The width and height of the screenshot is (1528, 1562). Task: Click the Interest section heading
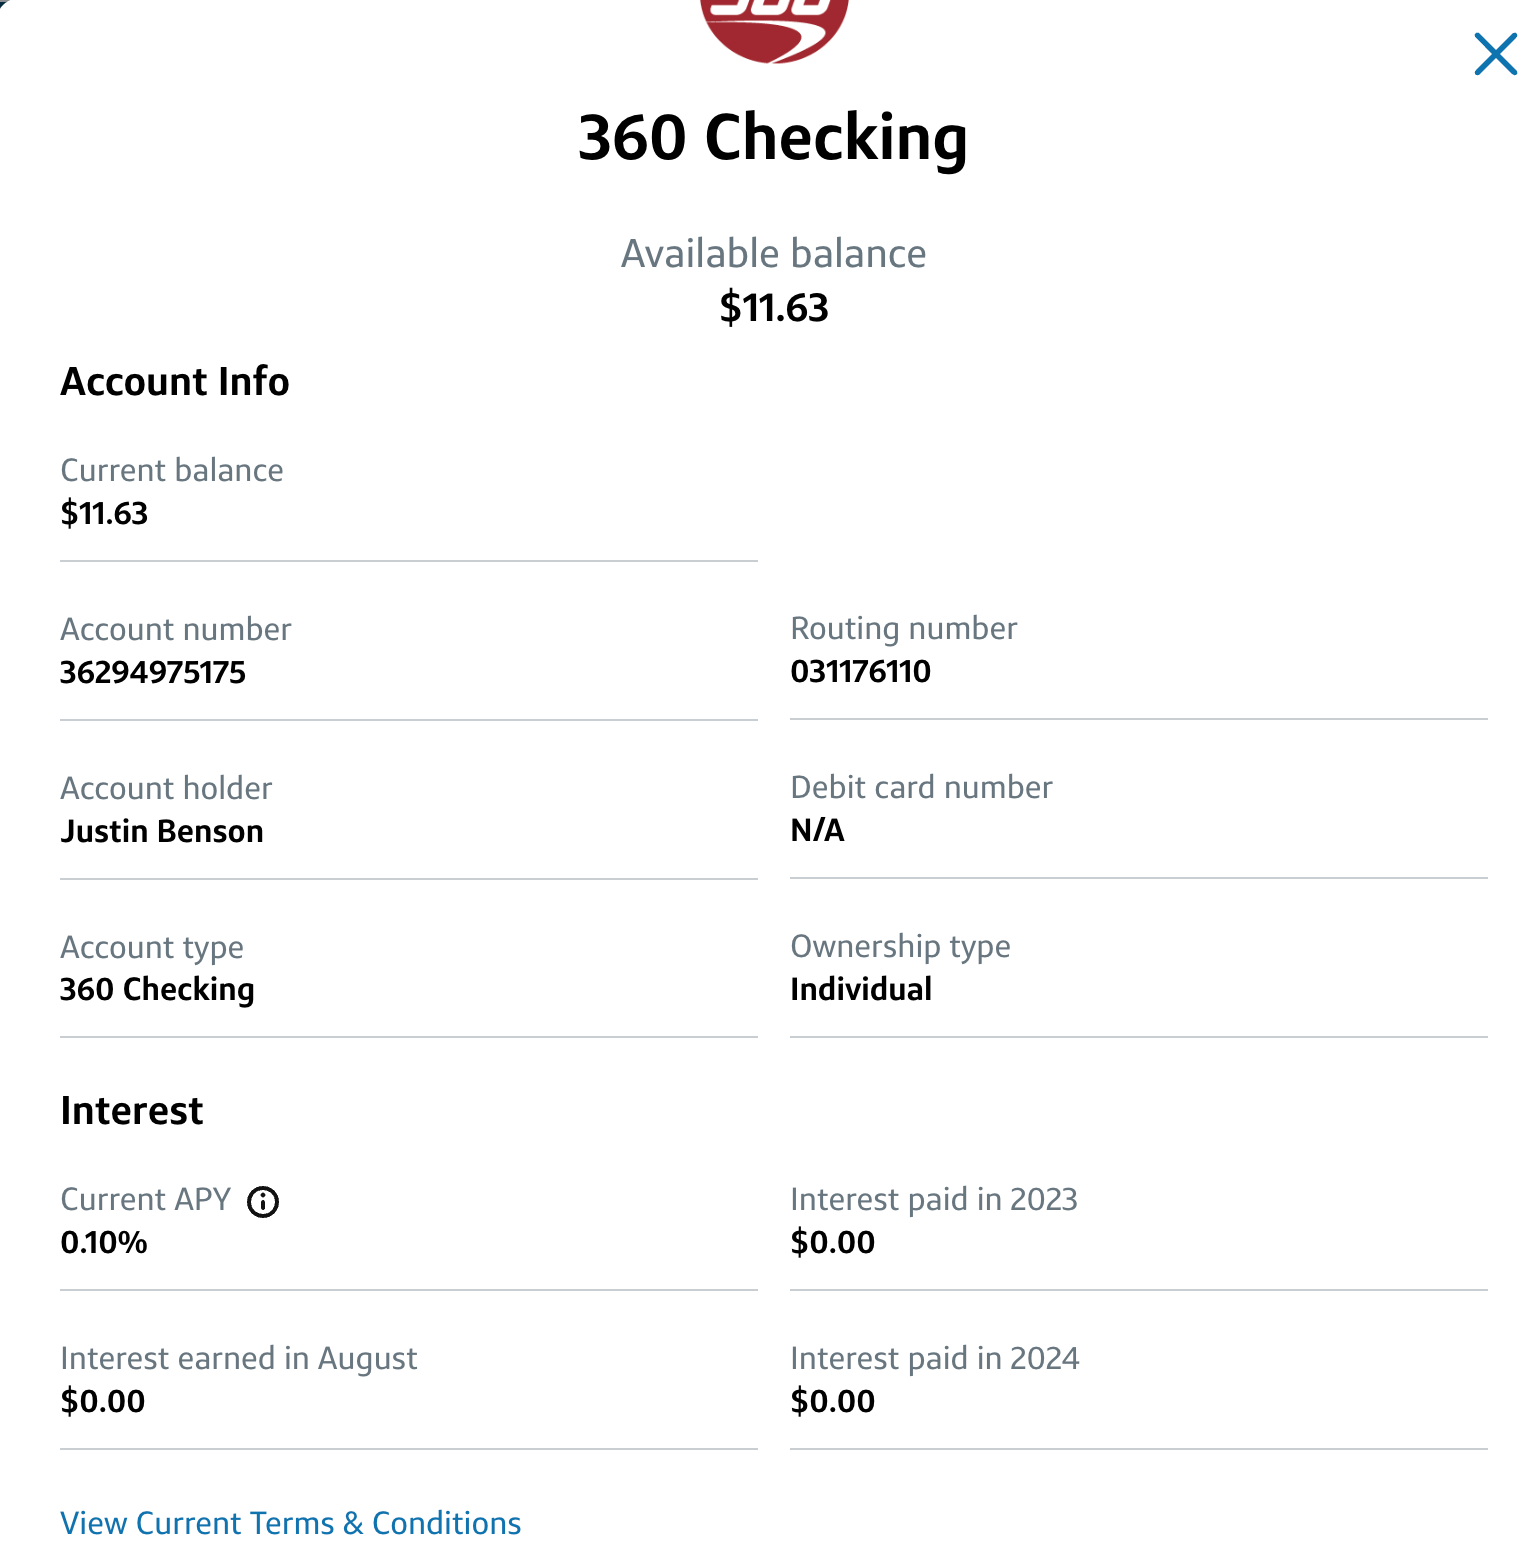pyautogui.click(x=132, y=1111)
